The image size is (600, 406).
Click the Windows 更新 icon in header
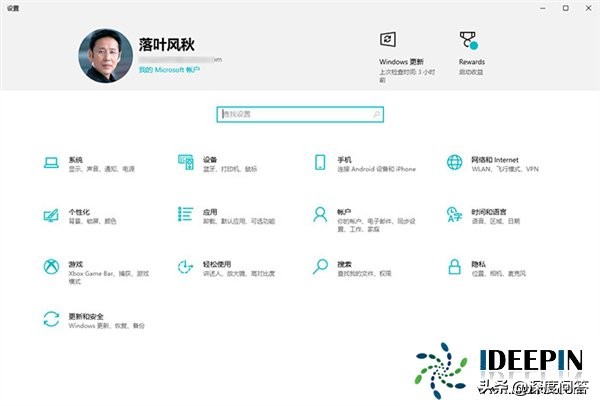(x=388, y=39)
